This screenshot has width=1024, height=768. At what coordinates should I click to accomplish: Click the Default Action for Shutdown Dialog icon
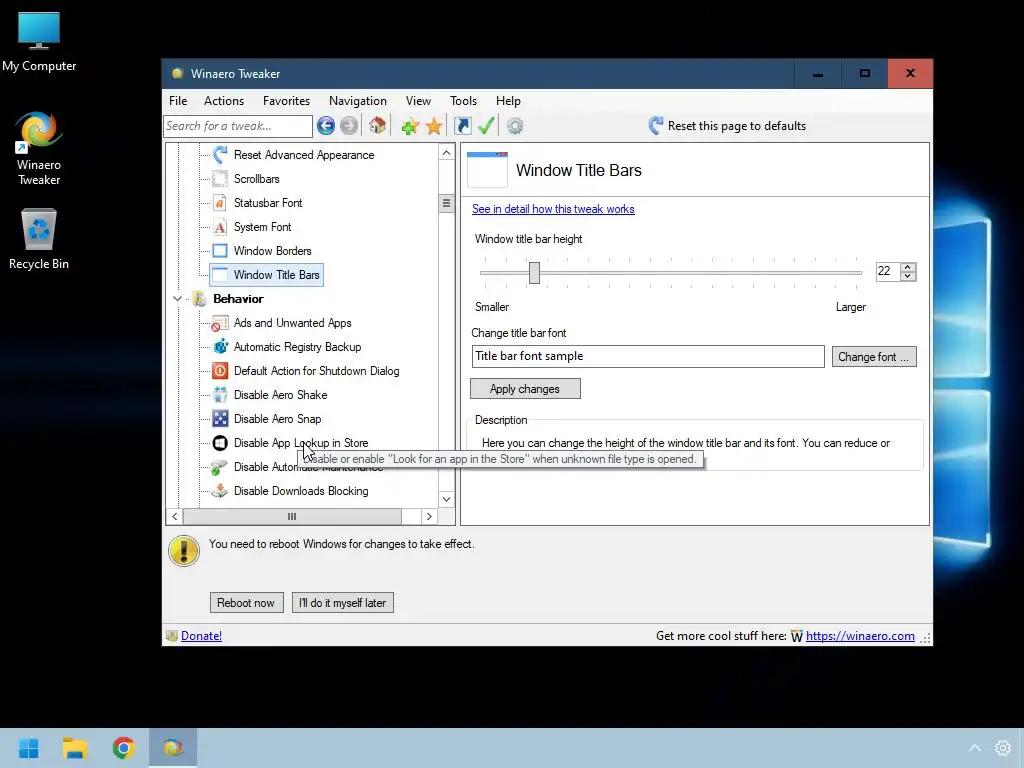[x=220, y=371]
